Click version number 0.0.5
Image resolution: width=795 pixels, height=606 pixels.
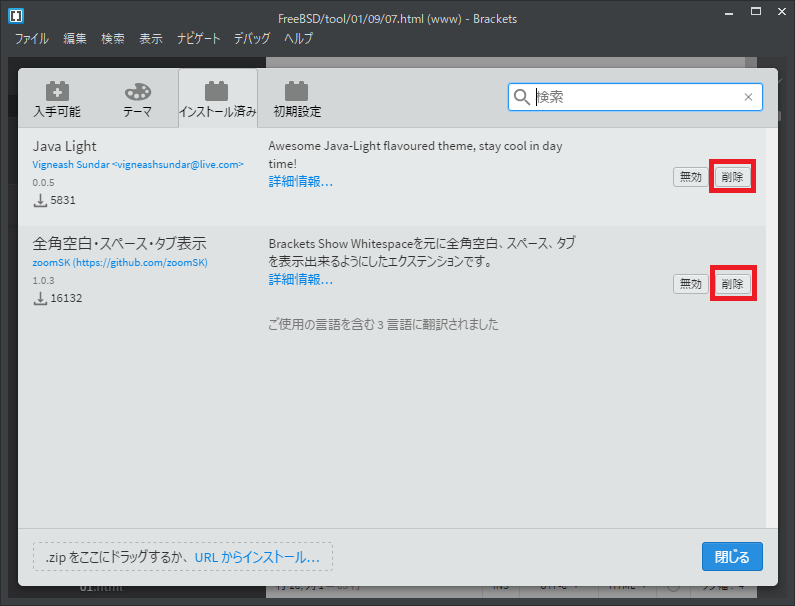(43, 183)
